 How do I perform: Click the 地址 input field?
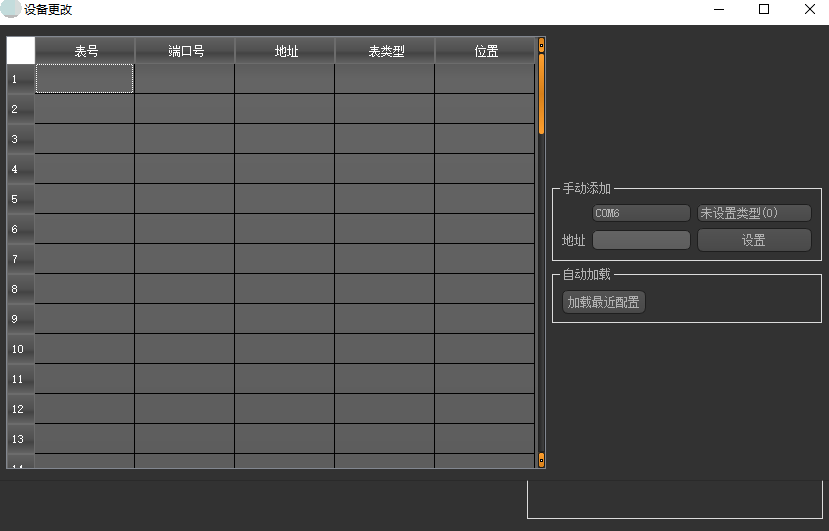pos(641,240)
